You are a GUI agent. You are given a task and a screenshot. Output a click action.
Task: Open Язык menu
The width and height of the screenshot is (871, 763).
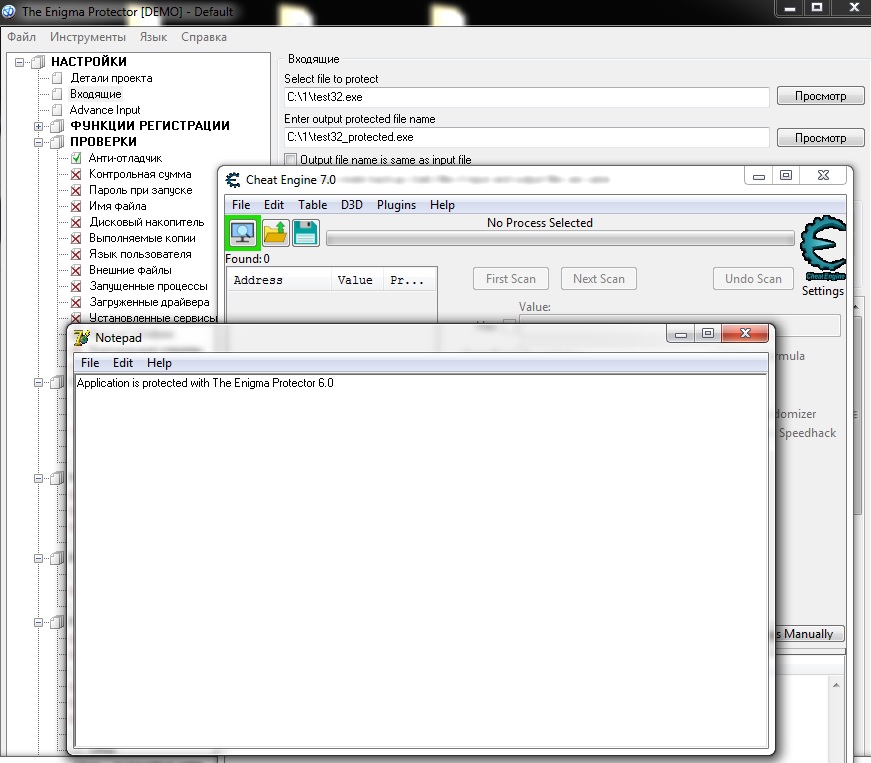click(x=153, y=37)
